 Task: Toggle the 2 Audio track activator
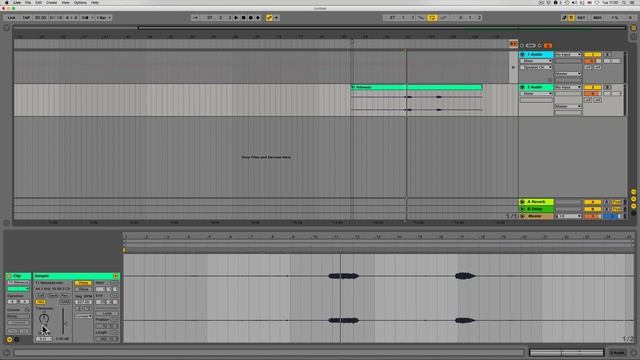[593, 87]
